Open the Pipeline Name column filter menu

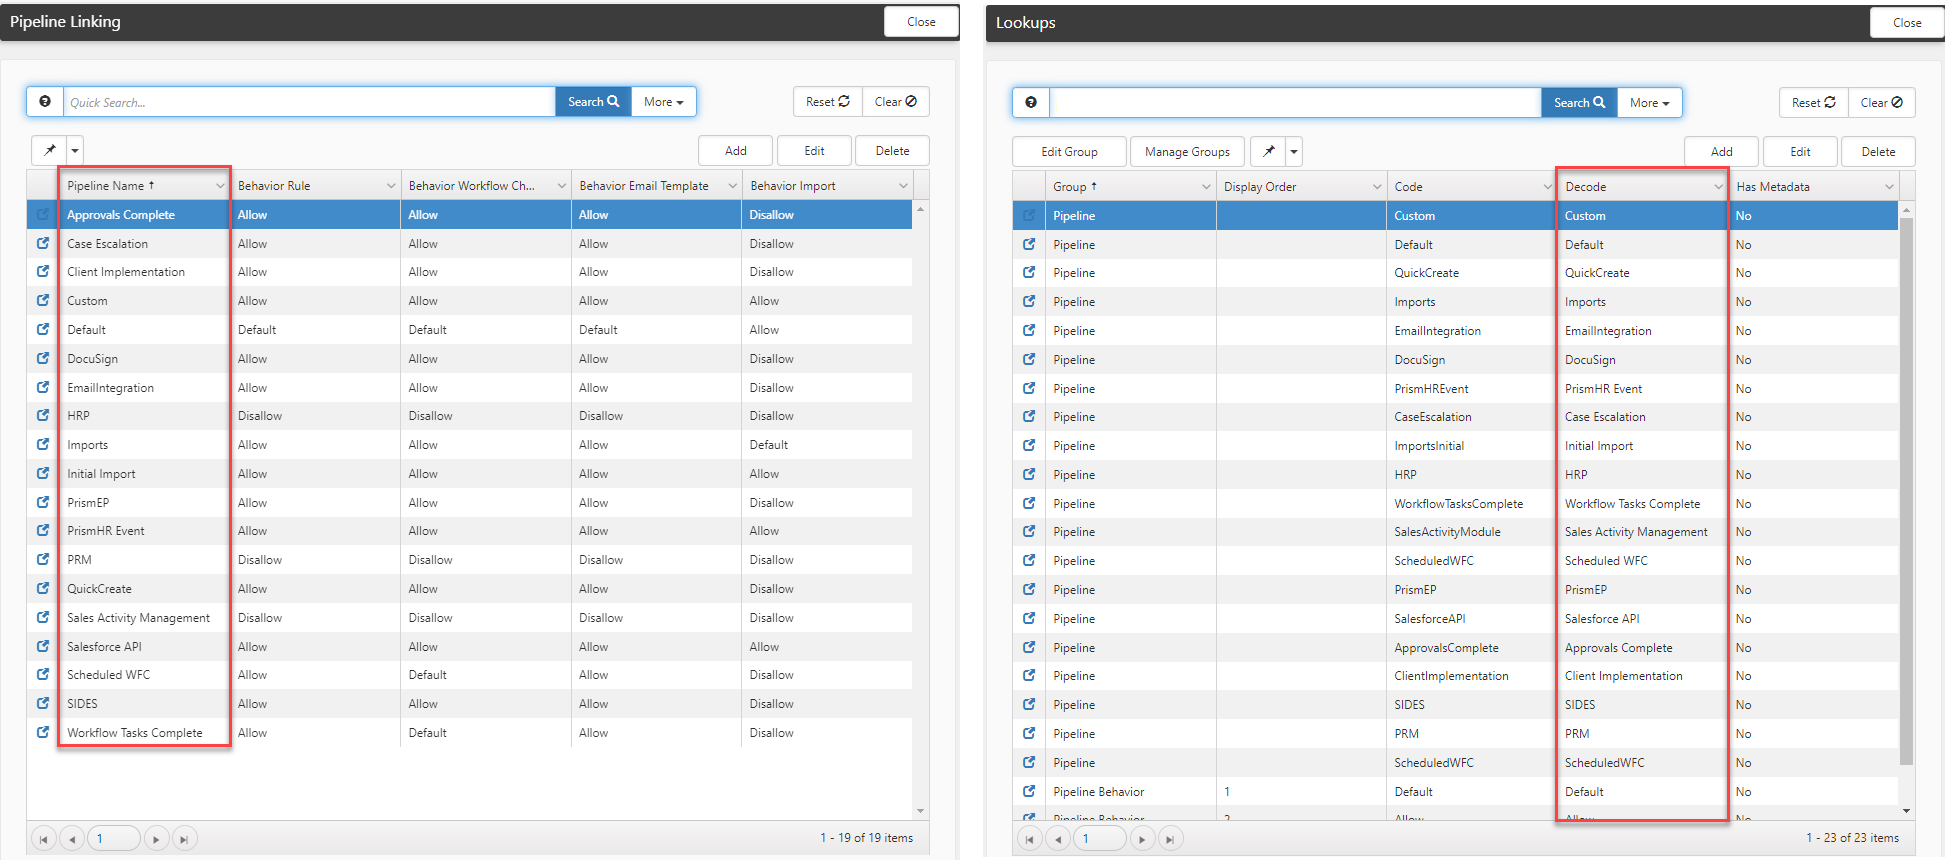[x=220, y=186]
